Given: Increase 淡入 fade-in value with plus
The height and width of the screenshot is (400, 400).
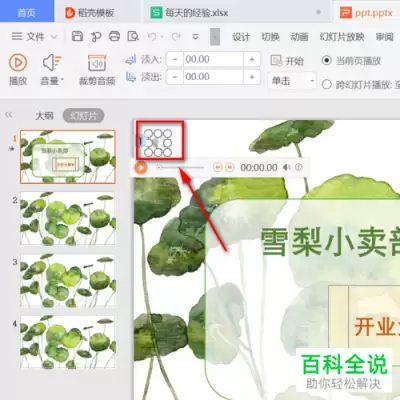Looking at the screenshot, I should click(252, 60).
